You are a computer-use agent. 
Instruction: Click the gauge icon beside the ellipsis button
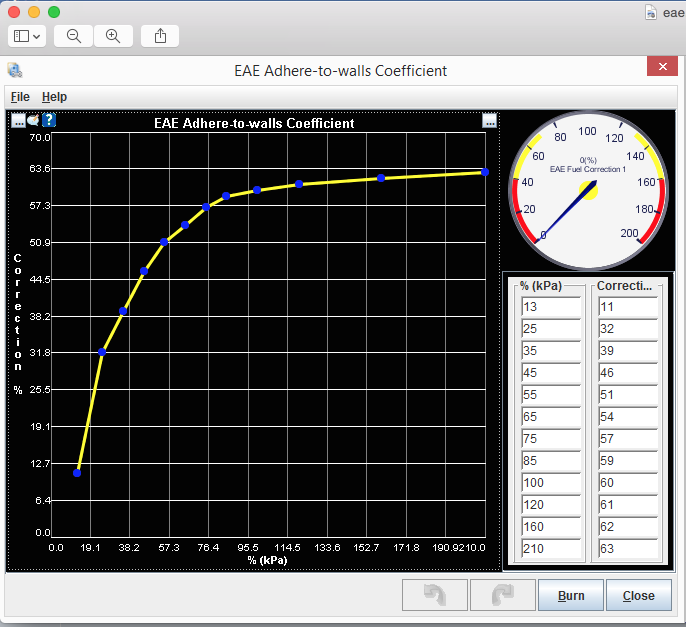tap(33, 121)
